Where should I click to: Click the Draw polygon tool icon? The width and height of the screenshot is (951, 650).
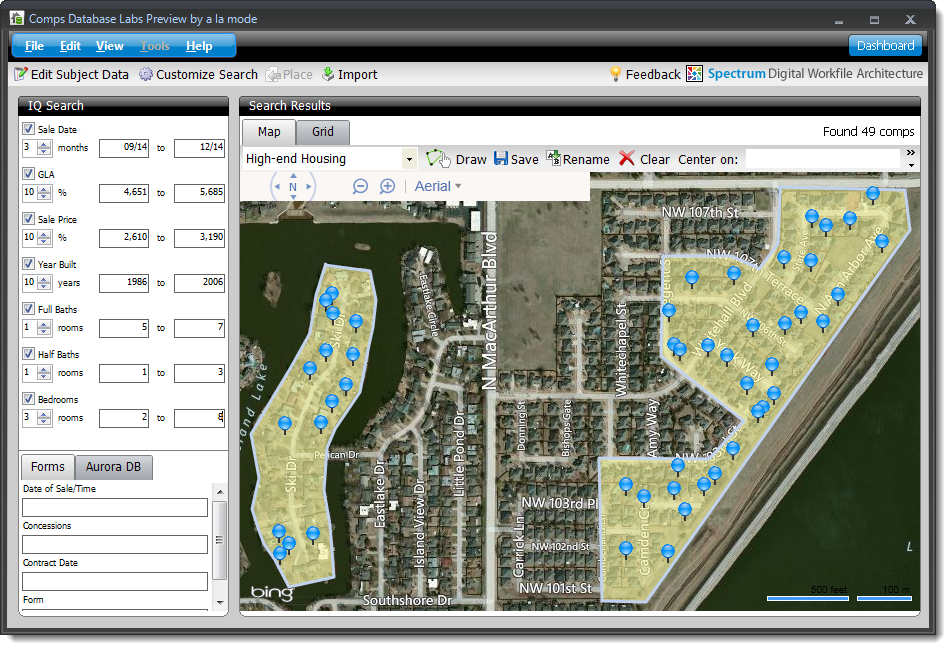438,158
